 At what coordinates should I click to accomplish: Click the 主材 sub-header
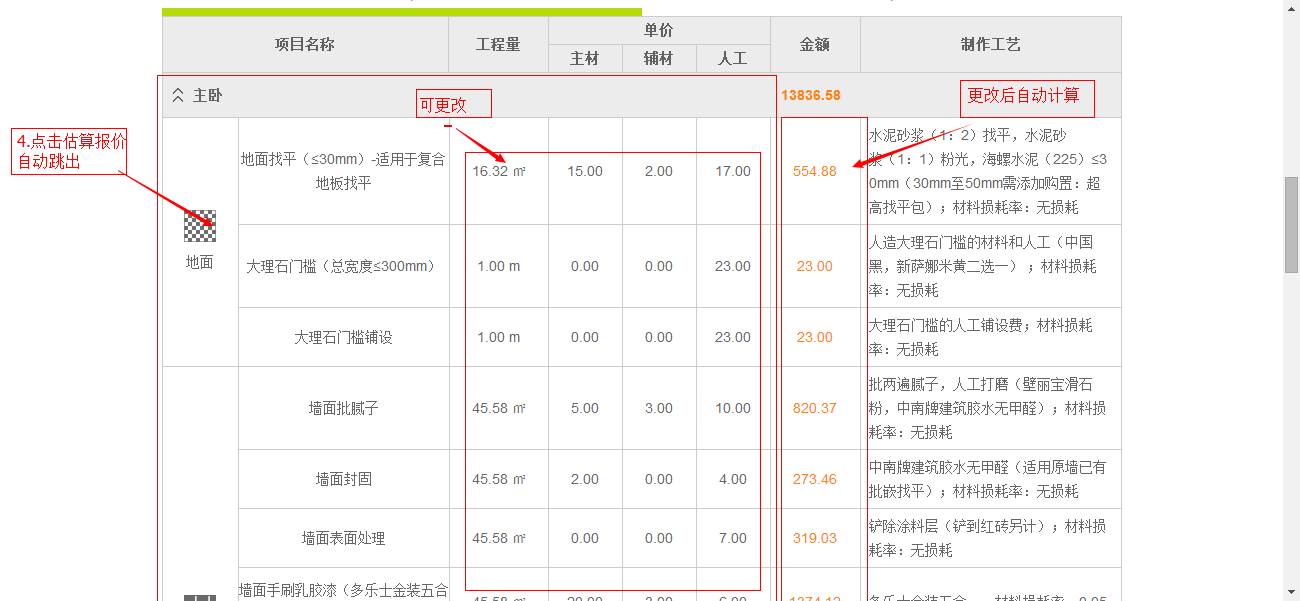click(585, 59)
